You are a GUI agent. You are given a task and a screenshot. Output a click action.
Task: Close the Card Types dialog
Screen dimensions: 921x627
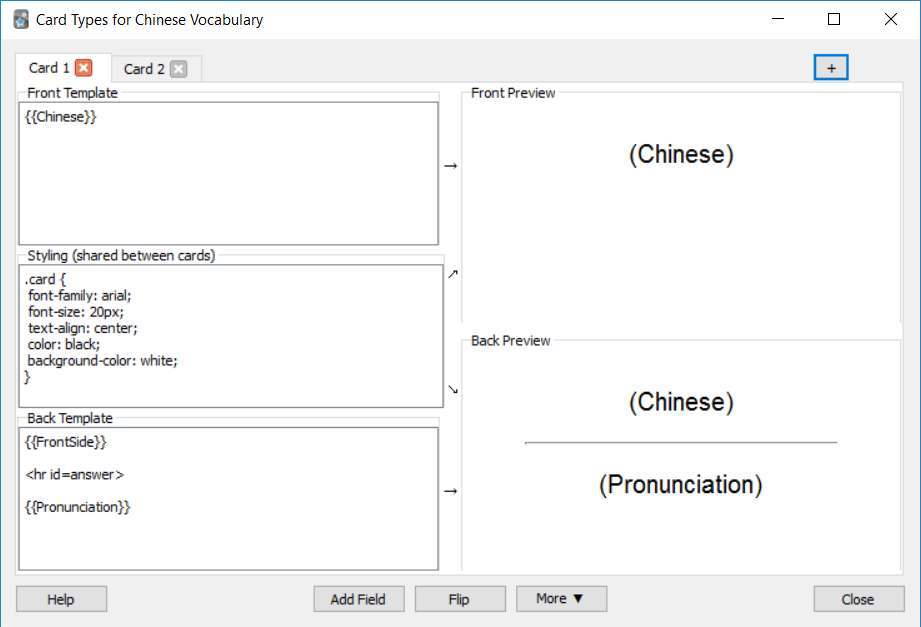coord(857,599)
